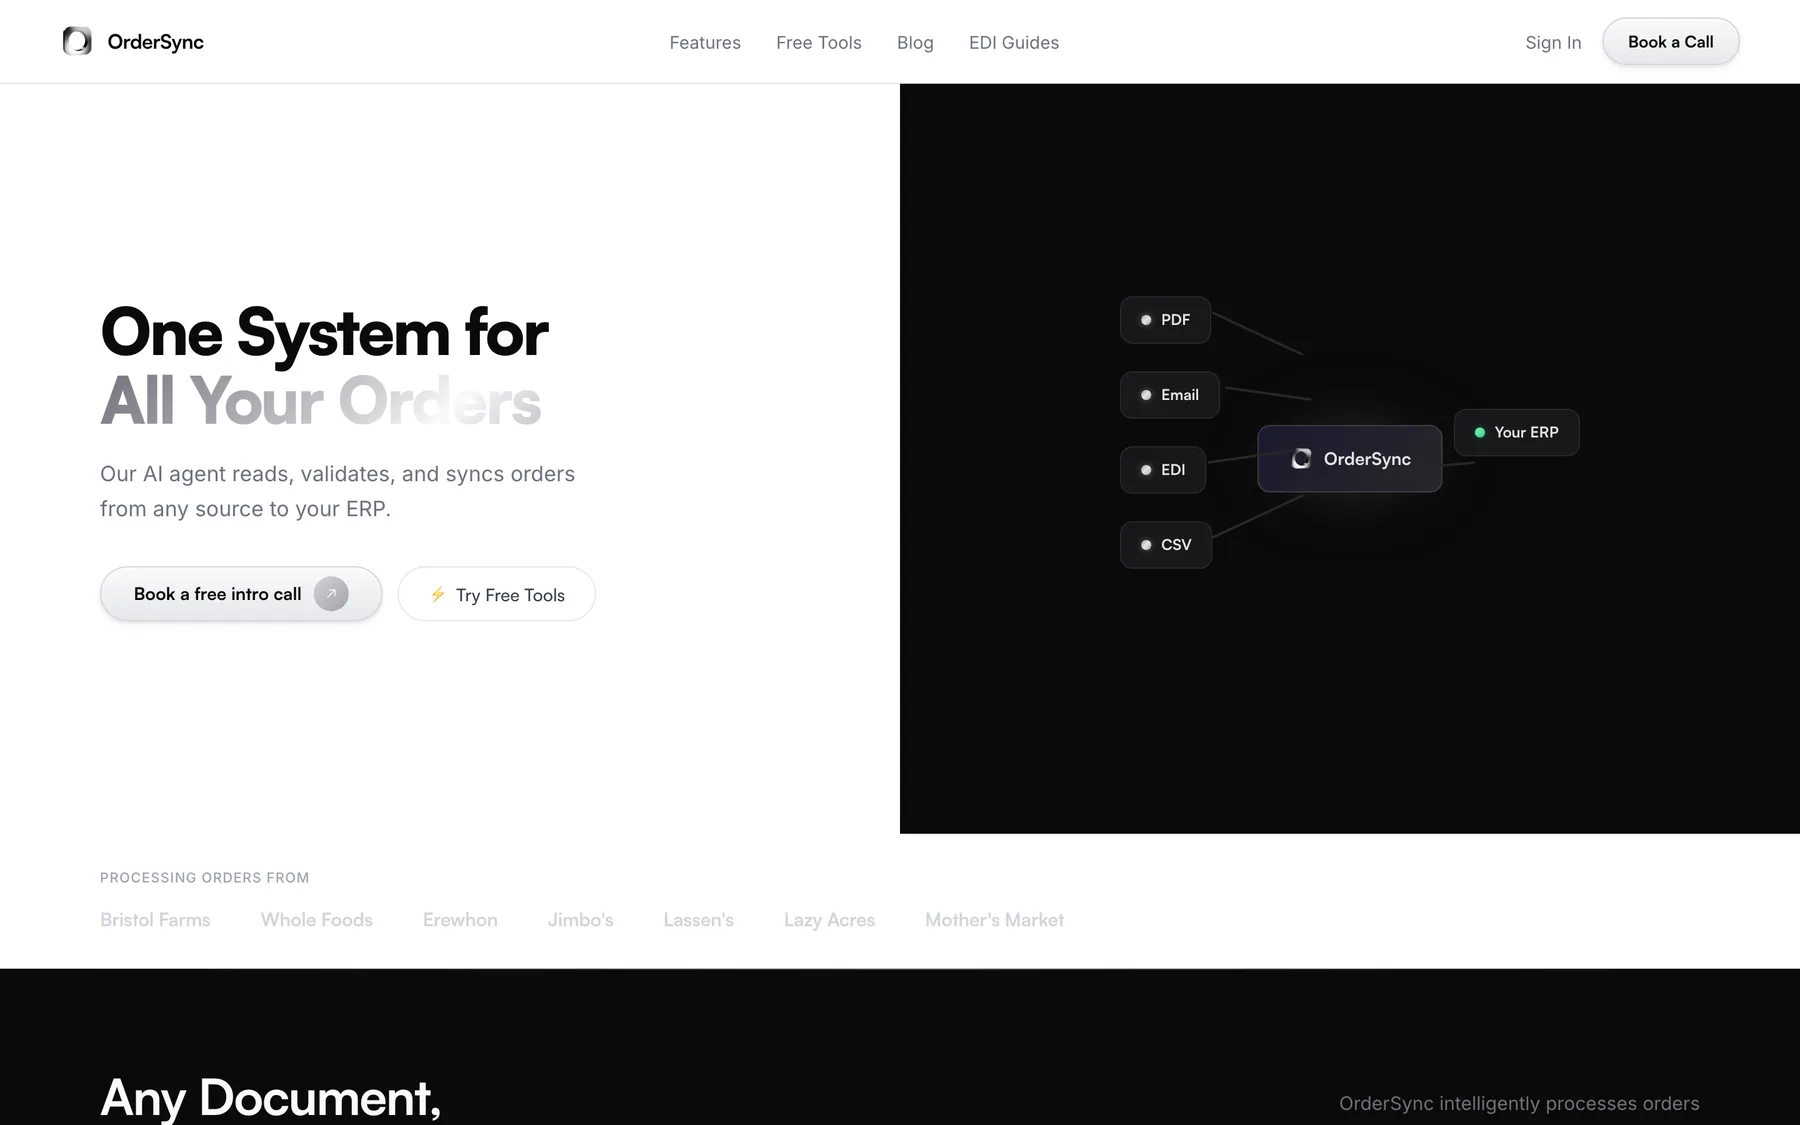Select the Email source node
Screen dimensions: 1800x1125
pyautogui.click(x=1170, y=395)
